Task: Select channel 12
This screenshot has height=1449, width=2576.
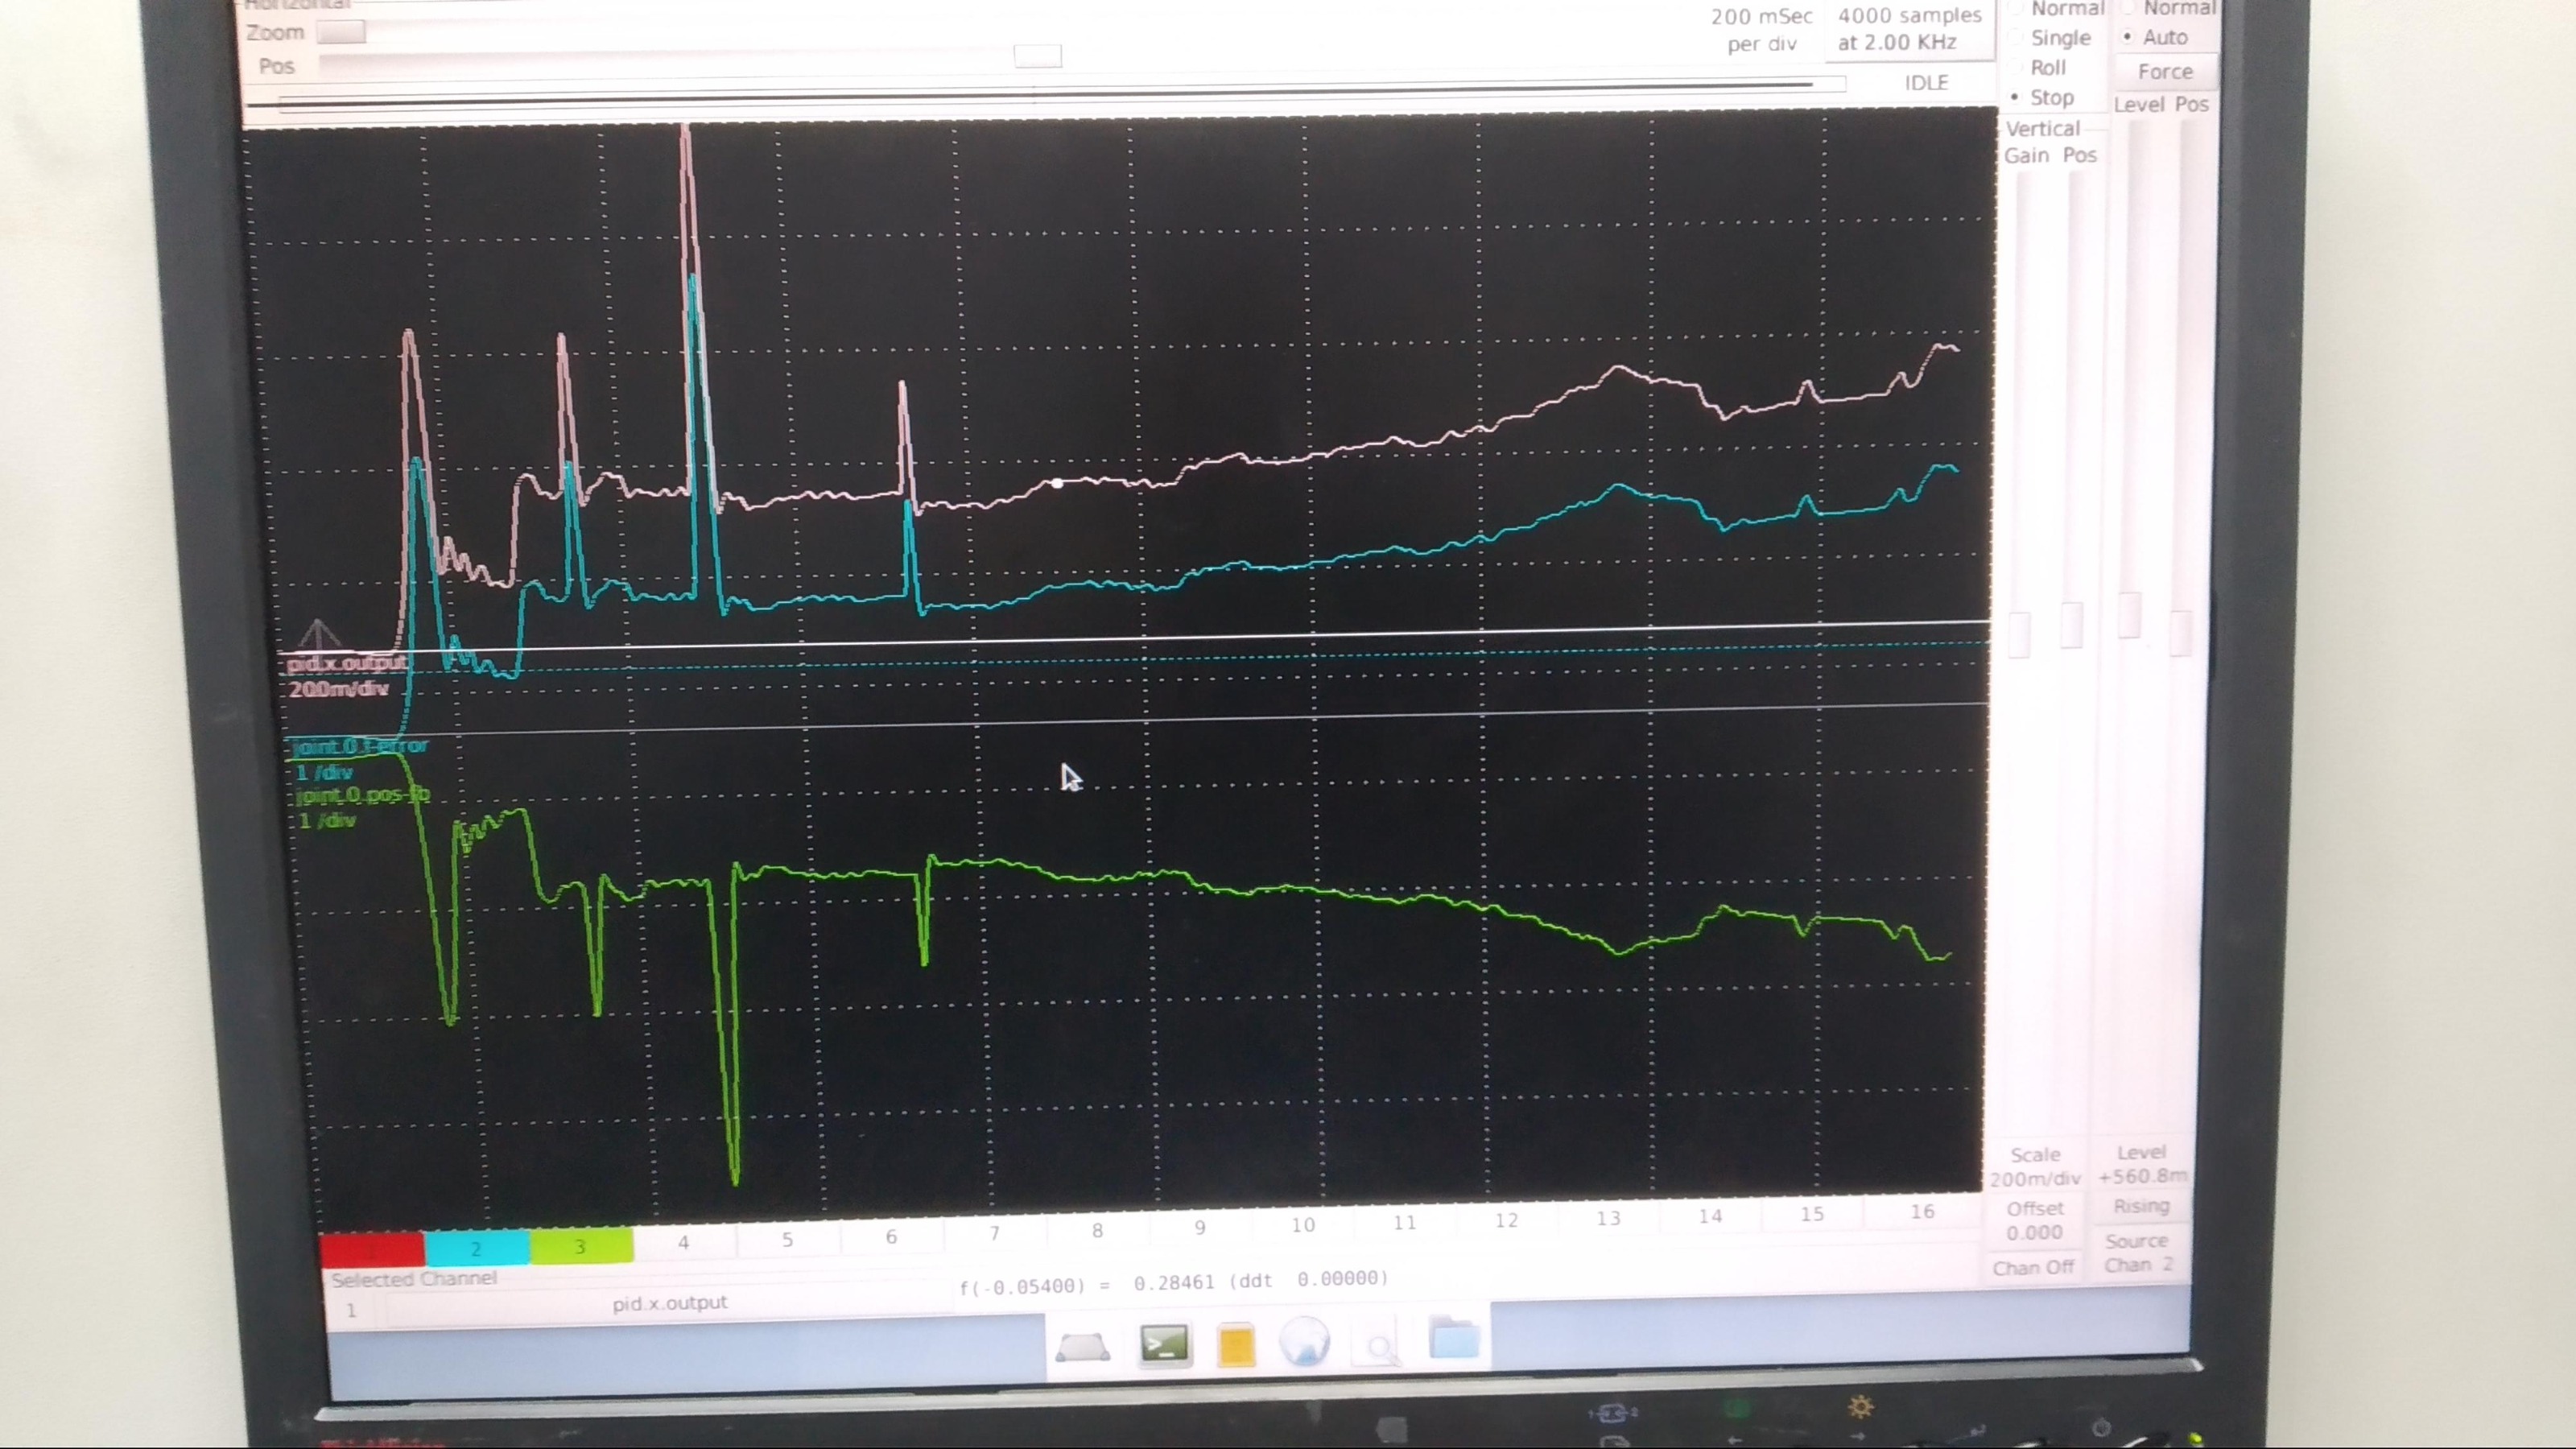Action: (x=1506, y=1220)
